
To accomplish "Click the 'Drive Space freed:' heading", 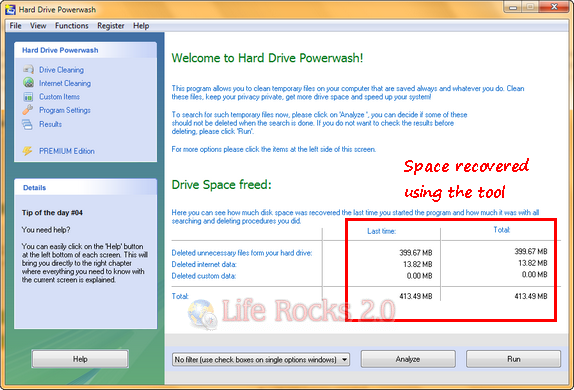I will pyautogui.click(x=221, y=185).
